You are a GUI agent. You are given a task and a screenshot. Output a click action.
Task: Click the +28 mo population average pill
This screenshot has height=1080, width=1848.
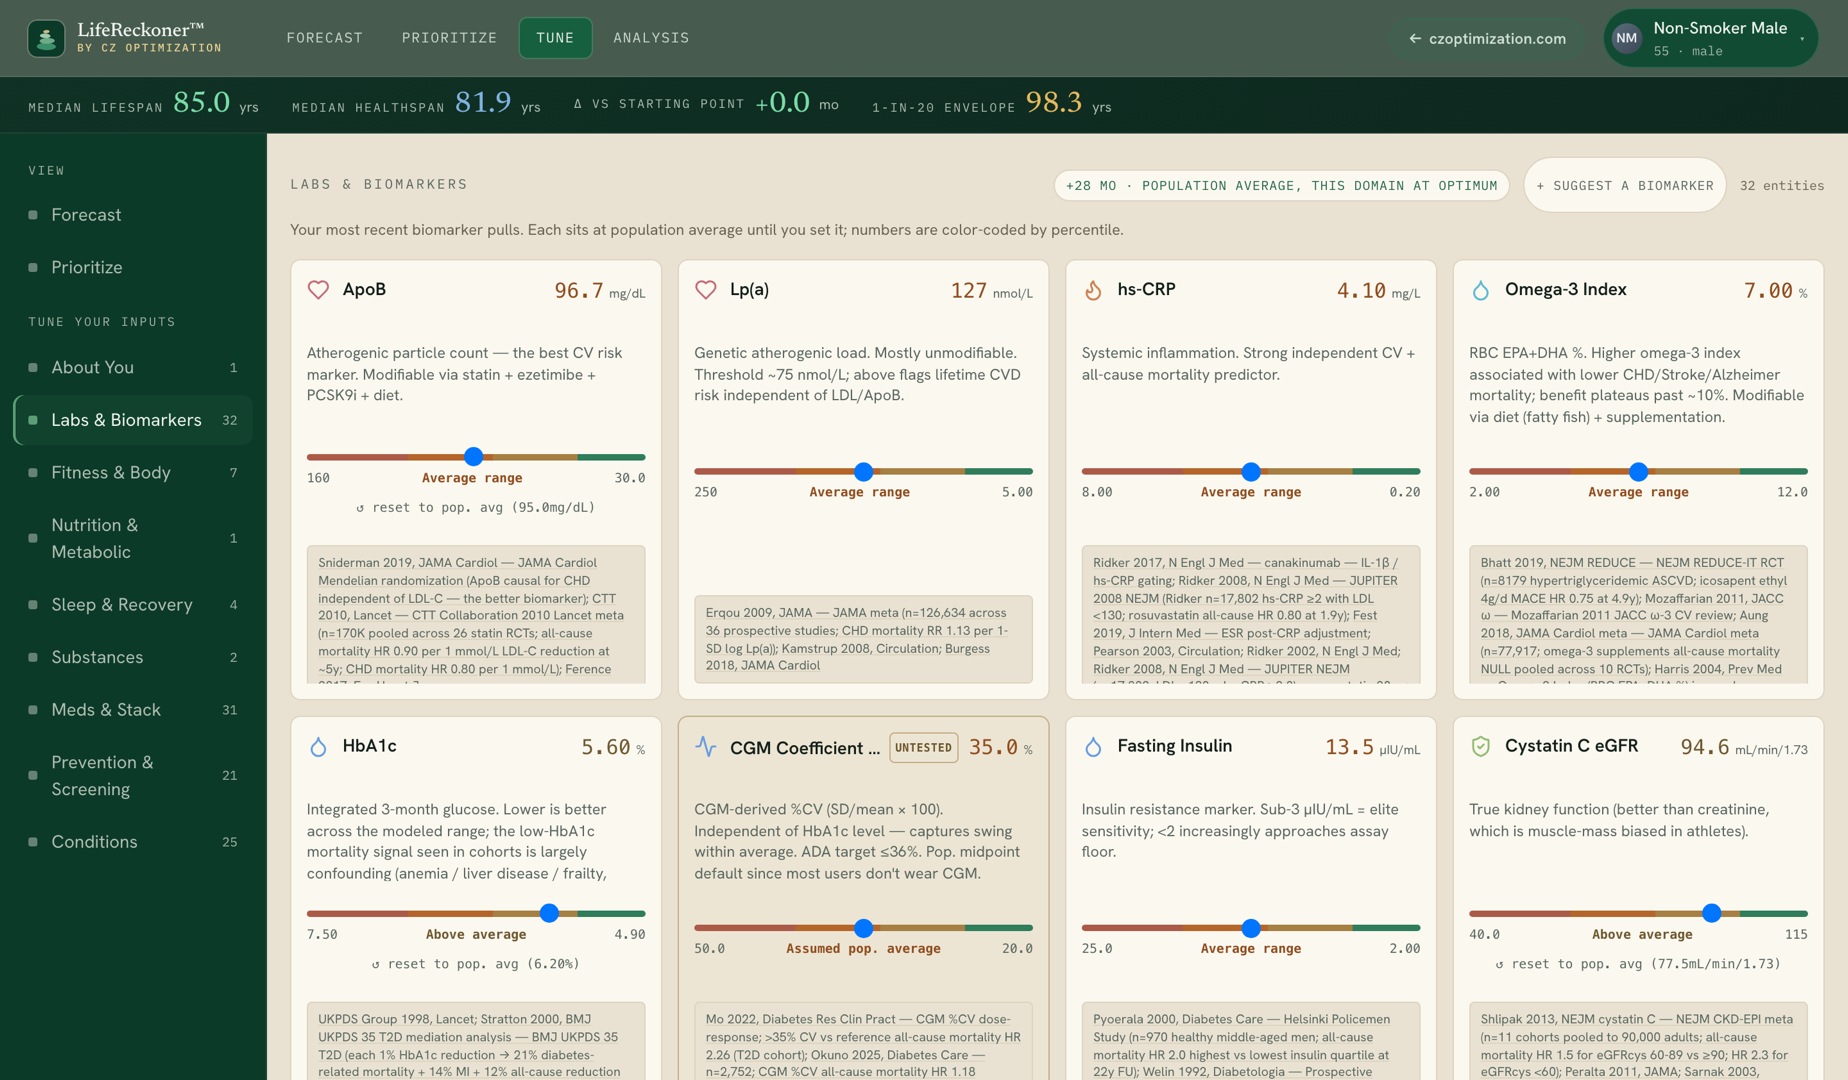1281,185
